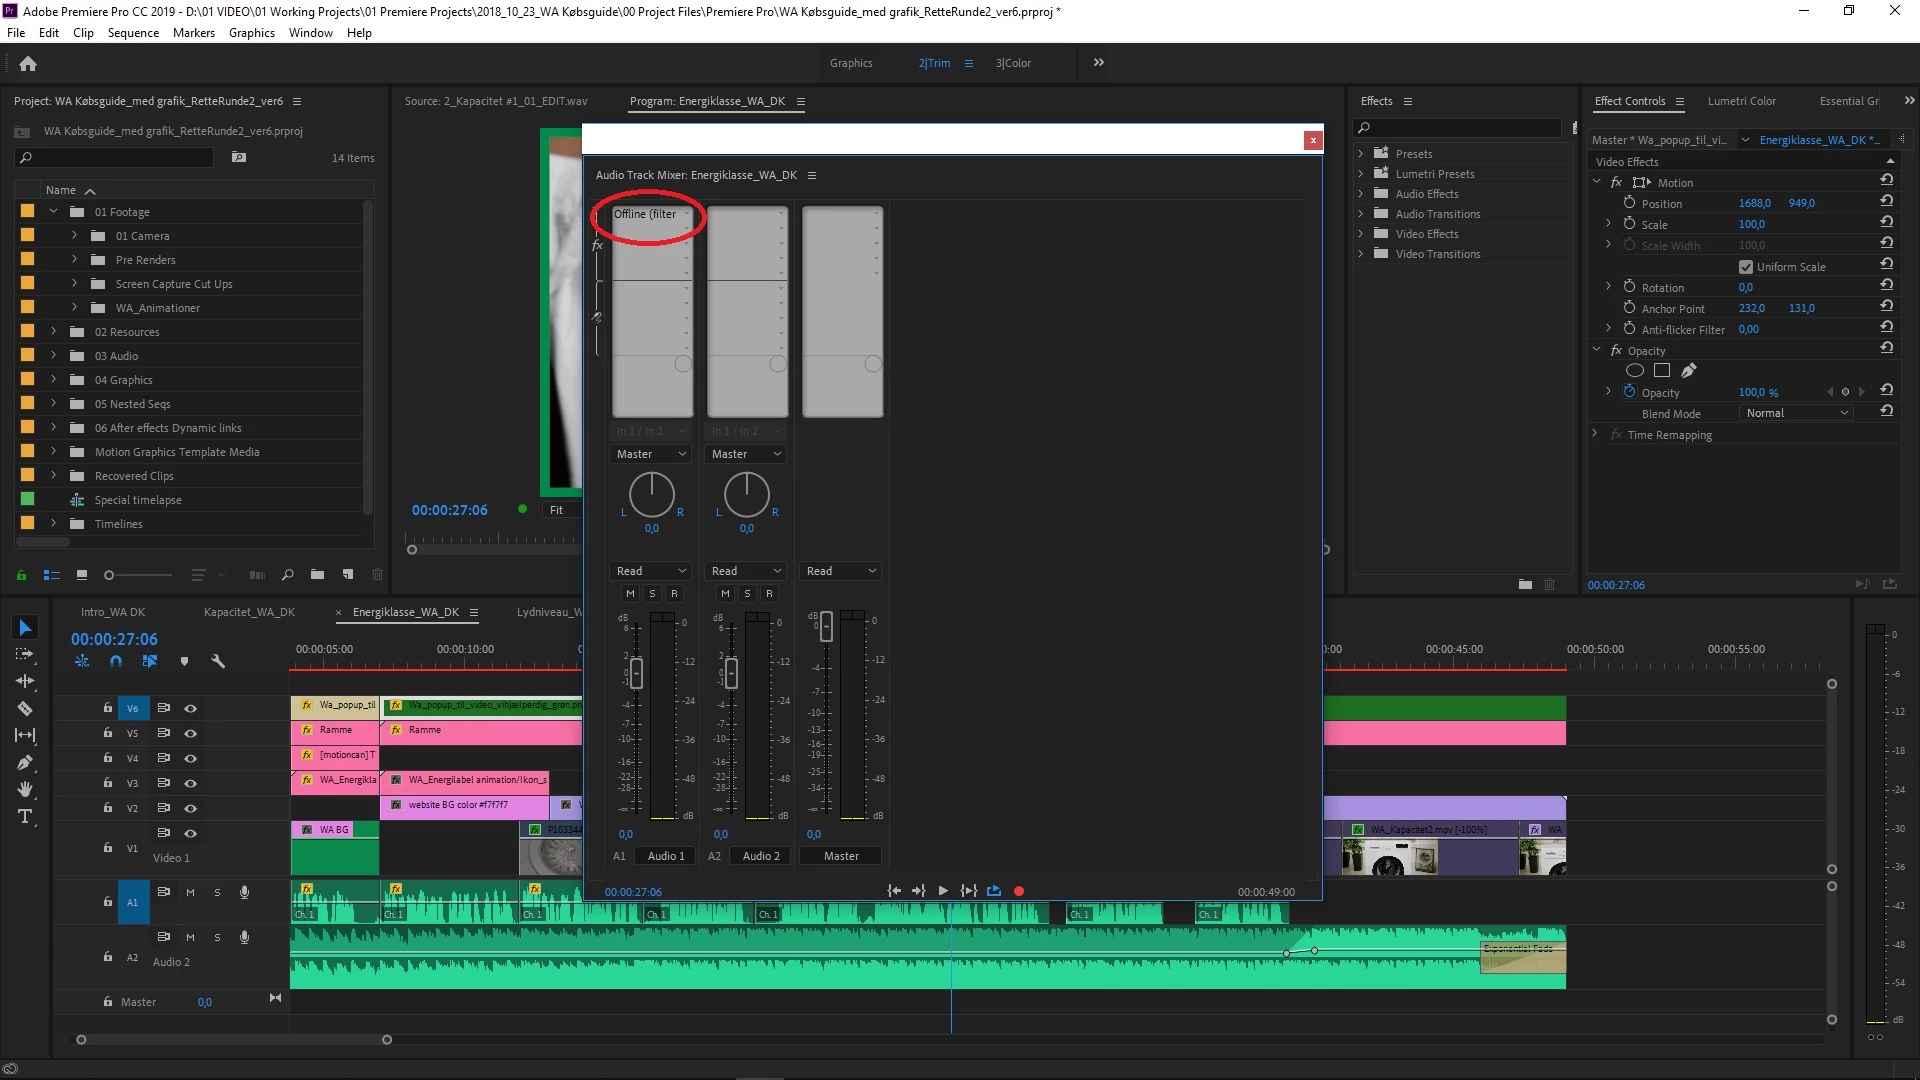Screen dimensions: 1920x1080
Task: Toggle Uniform Scale checkbox
Action: (1746, 267)
